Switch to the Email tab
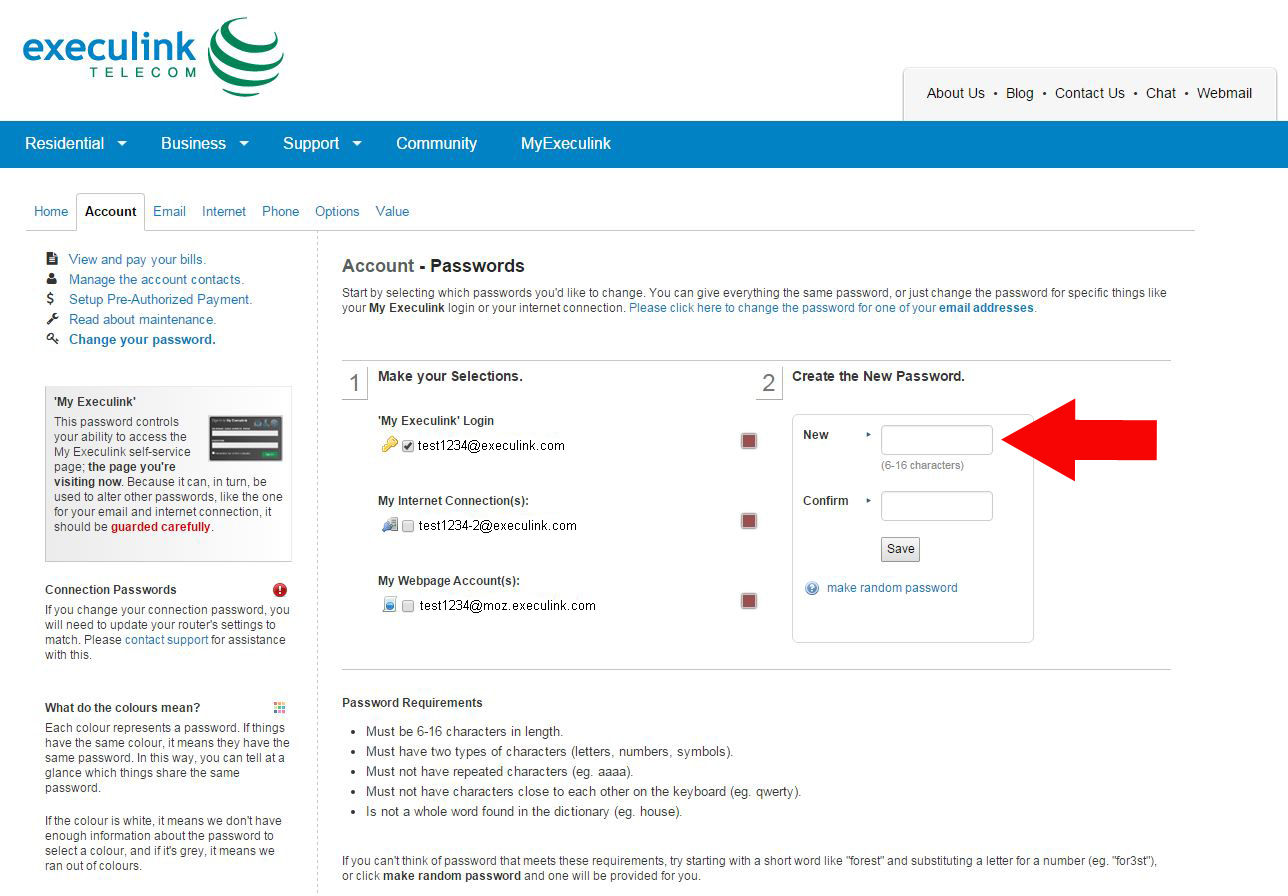Screen dimensions: 1288x896 [169, 211]
